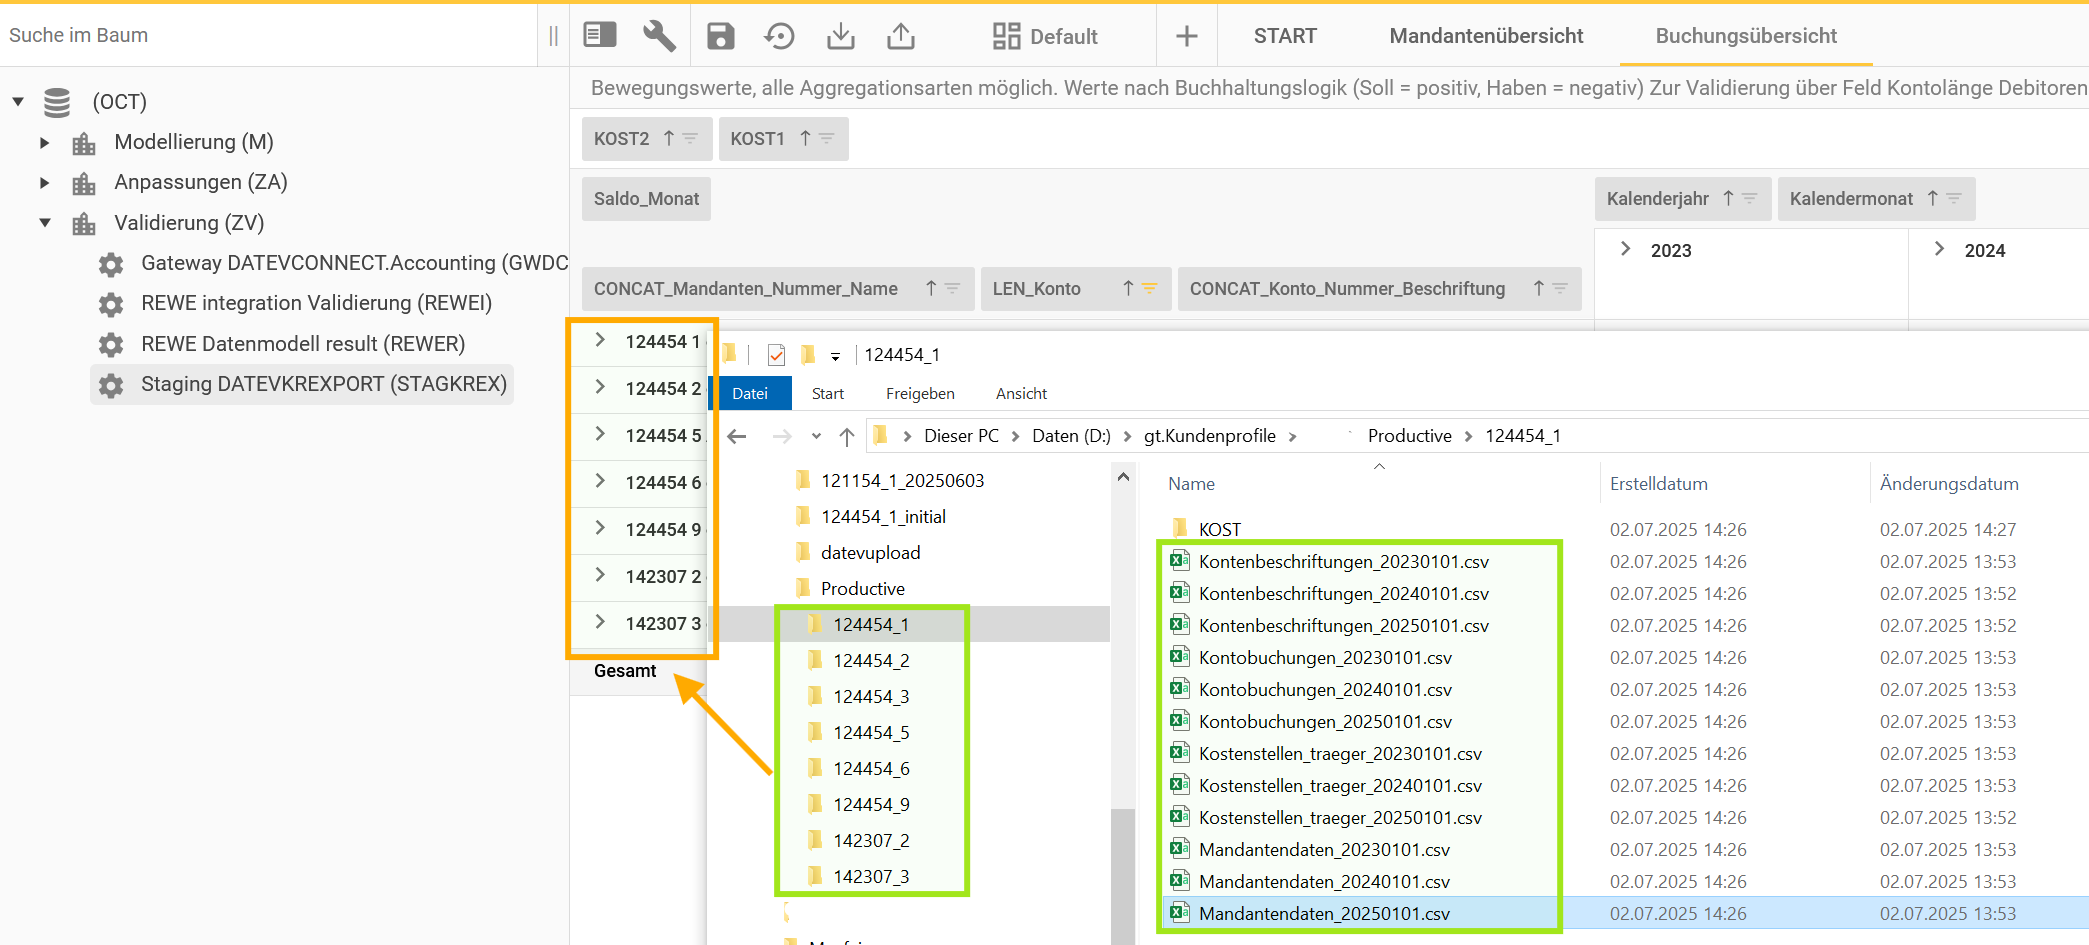Click the save disk icon
Screen dimensions: 2089x945
pos(720,36)
